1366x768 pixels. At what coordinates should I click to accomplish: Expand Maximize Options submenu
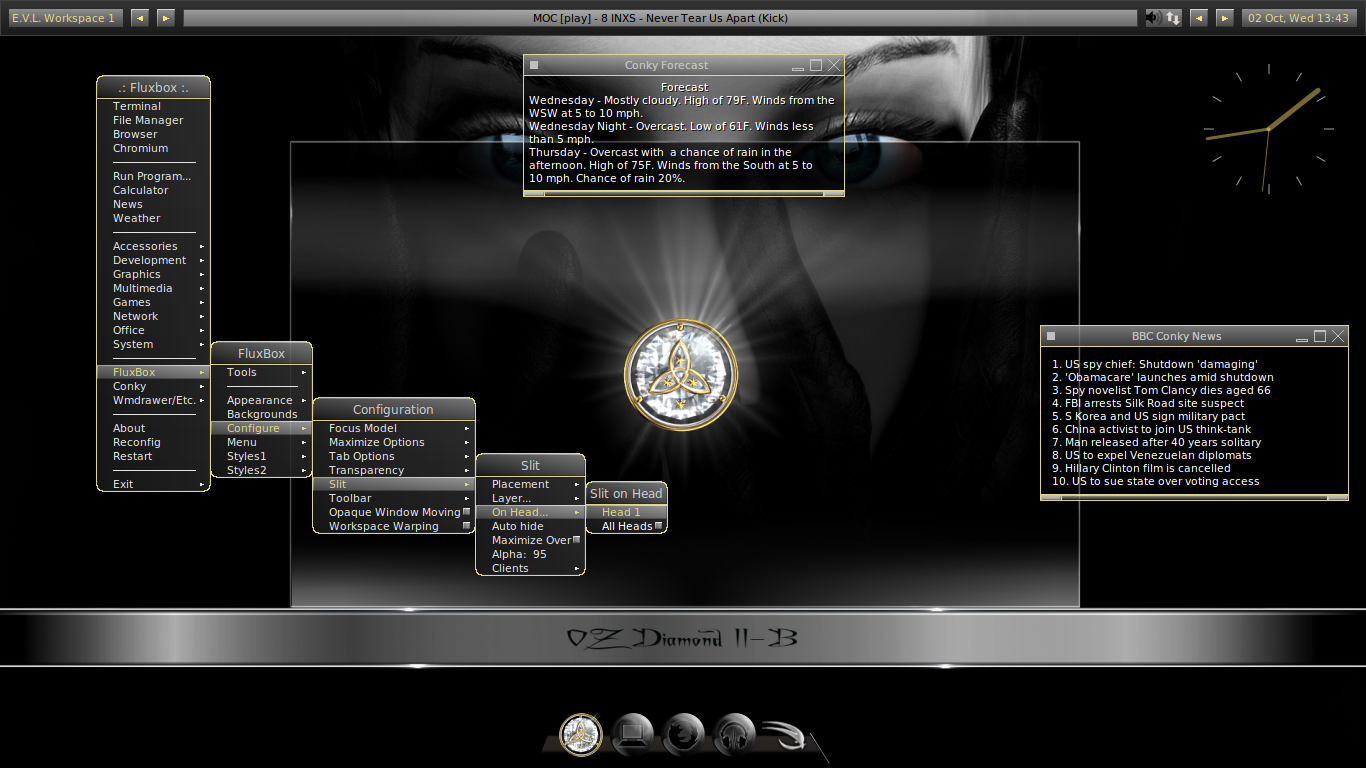(x=394, y=442)
